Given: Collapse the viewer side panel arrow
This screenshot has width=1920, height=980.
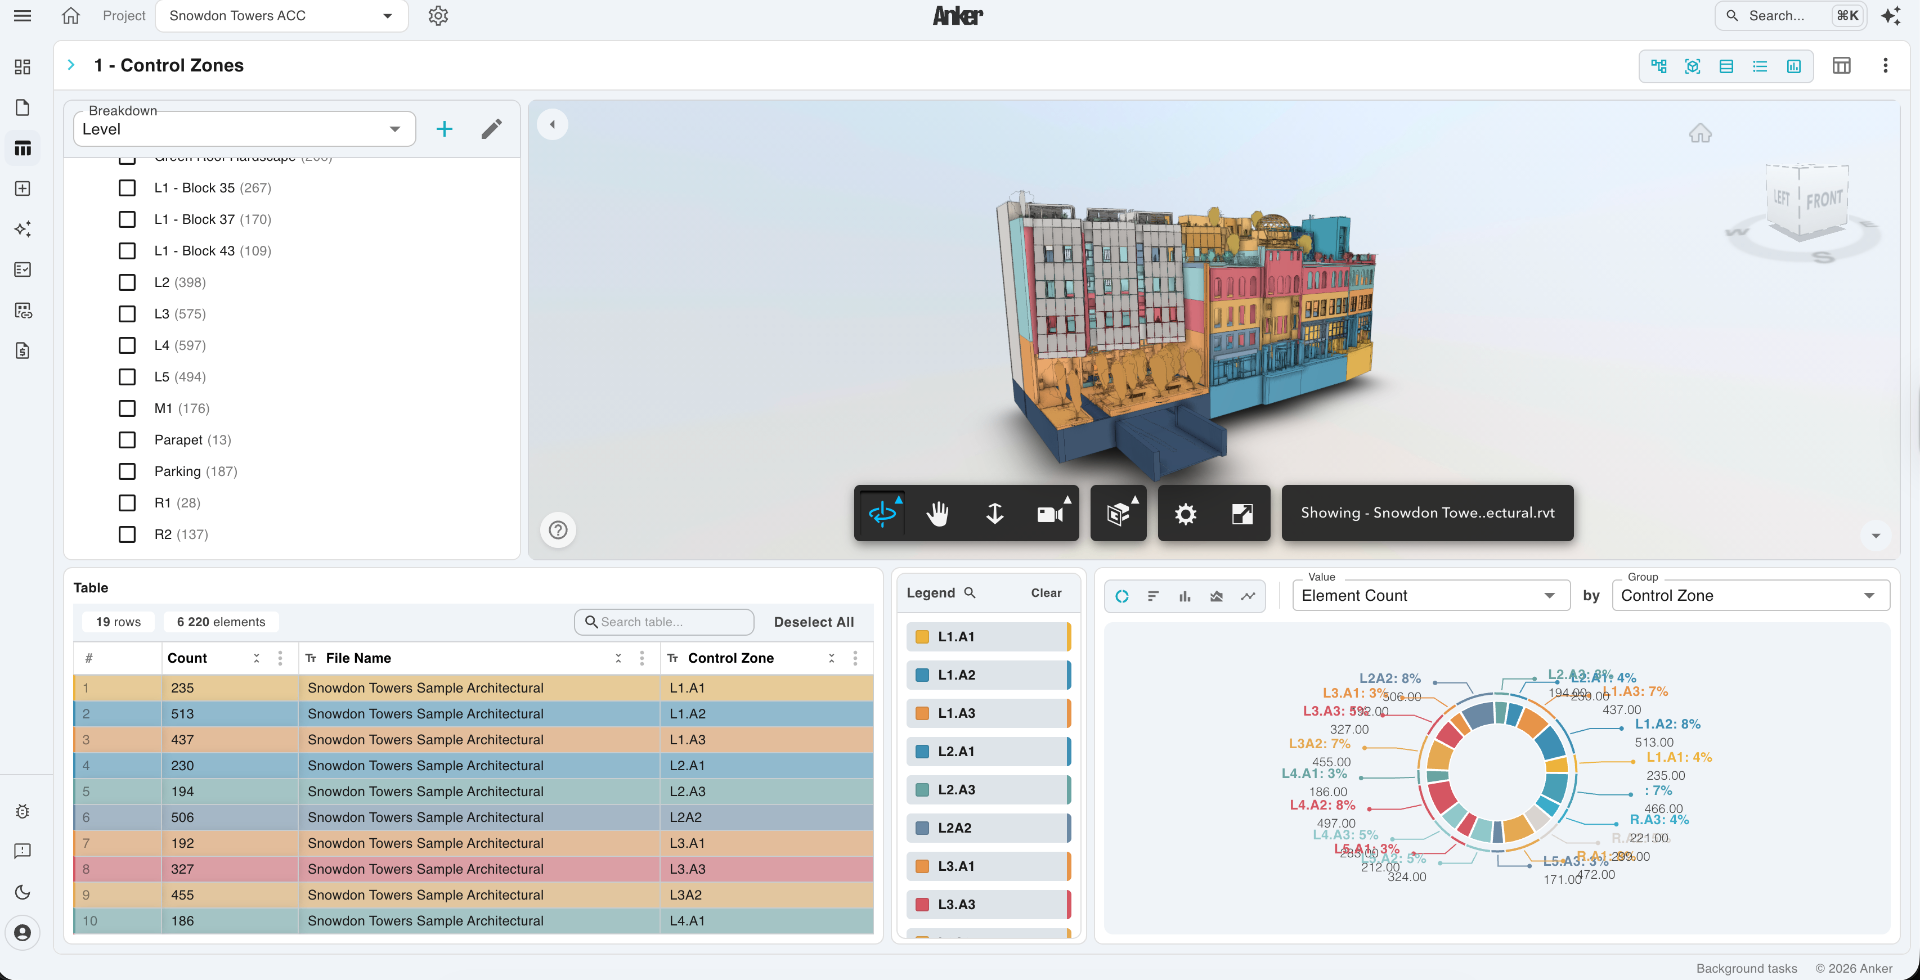Looking at the screenshot, I should 553,125.
